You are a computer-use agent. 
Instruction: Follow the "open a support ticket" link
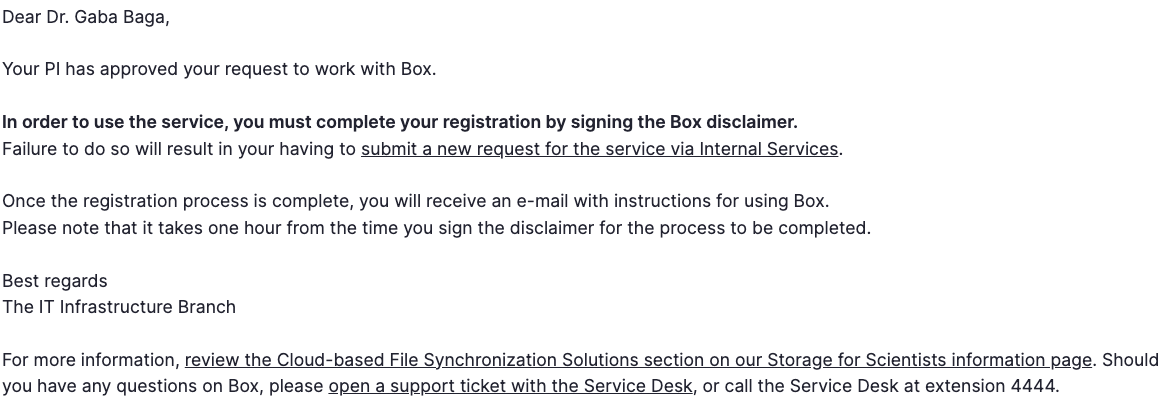click(x=510, y=386)
